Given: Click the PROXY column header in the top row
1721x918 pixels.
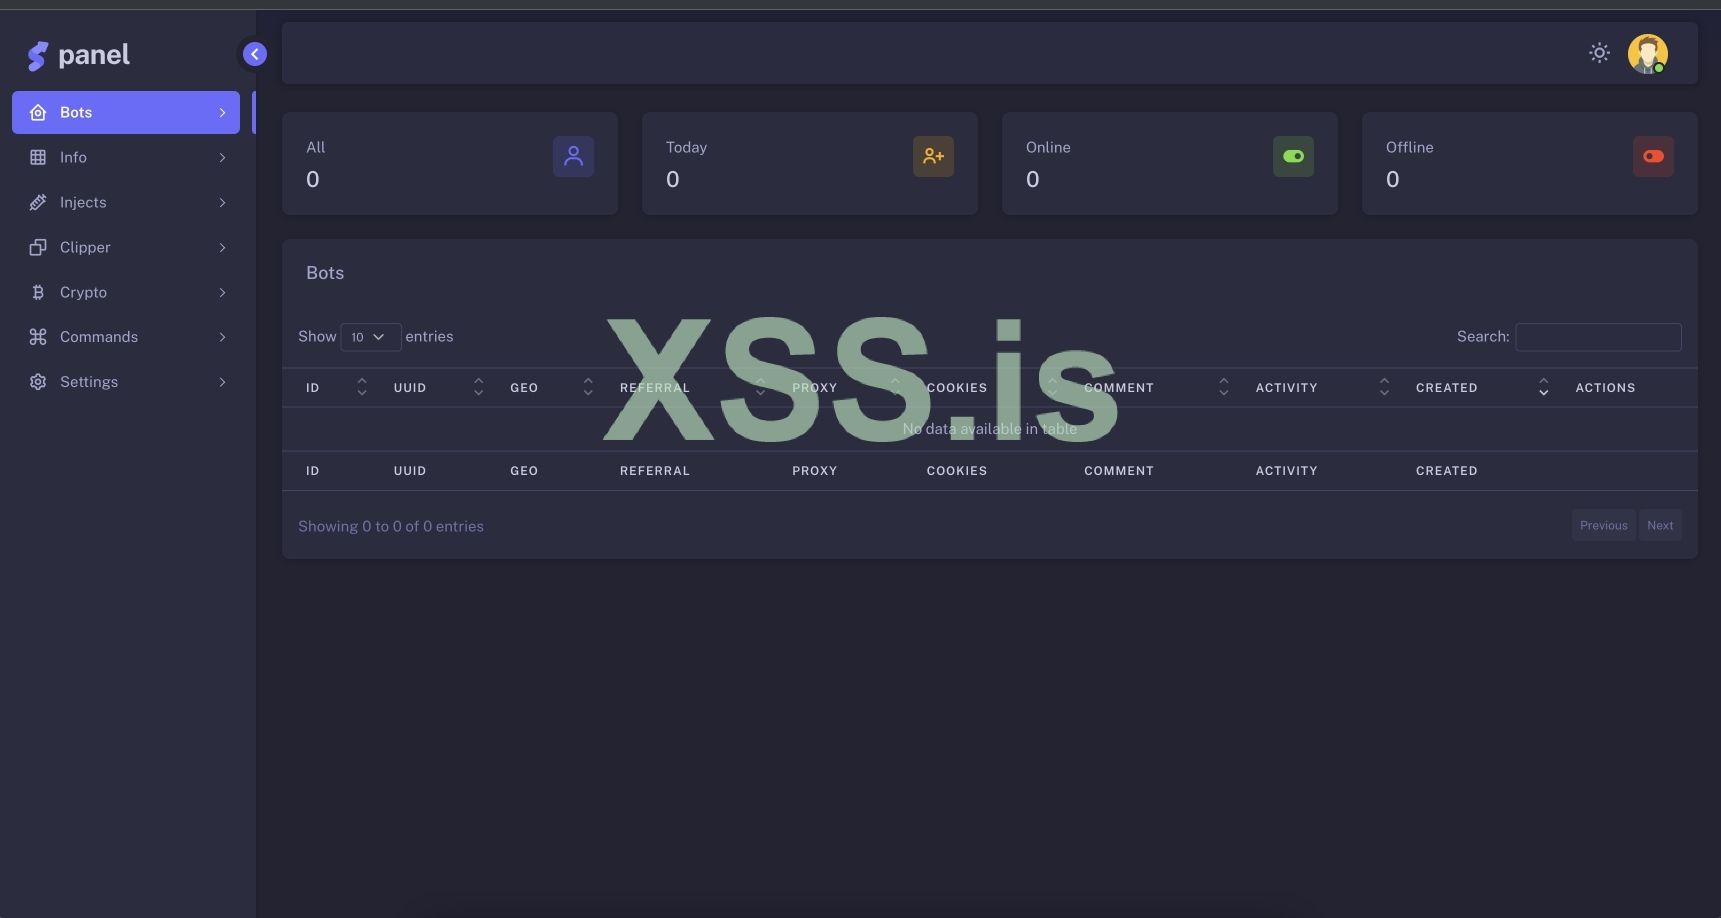Looking at the screenshot, I should tap(815, 388).
